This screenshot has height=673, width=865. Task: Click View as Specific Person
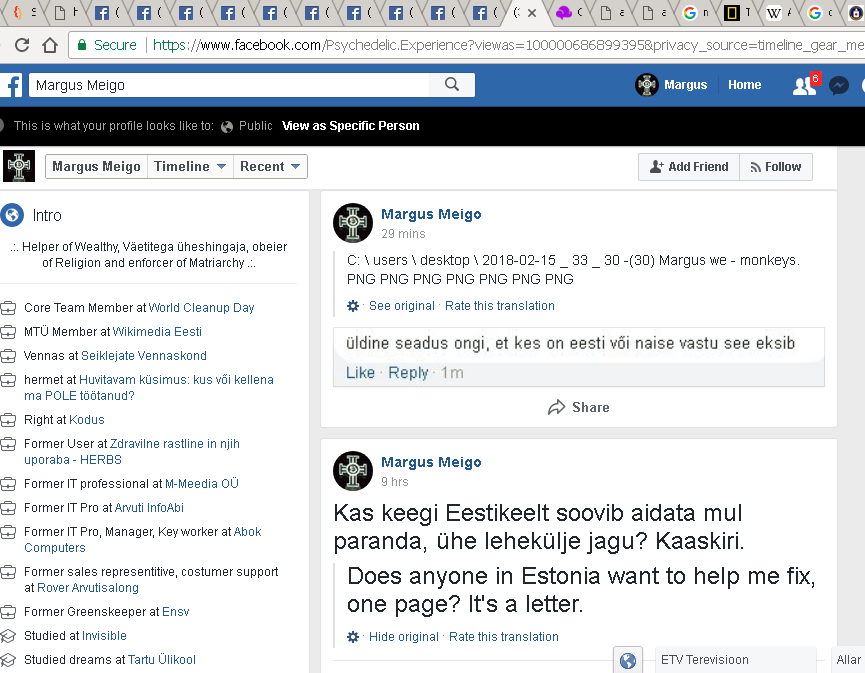[351, 126]
